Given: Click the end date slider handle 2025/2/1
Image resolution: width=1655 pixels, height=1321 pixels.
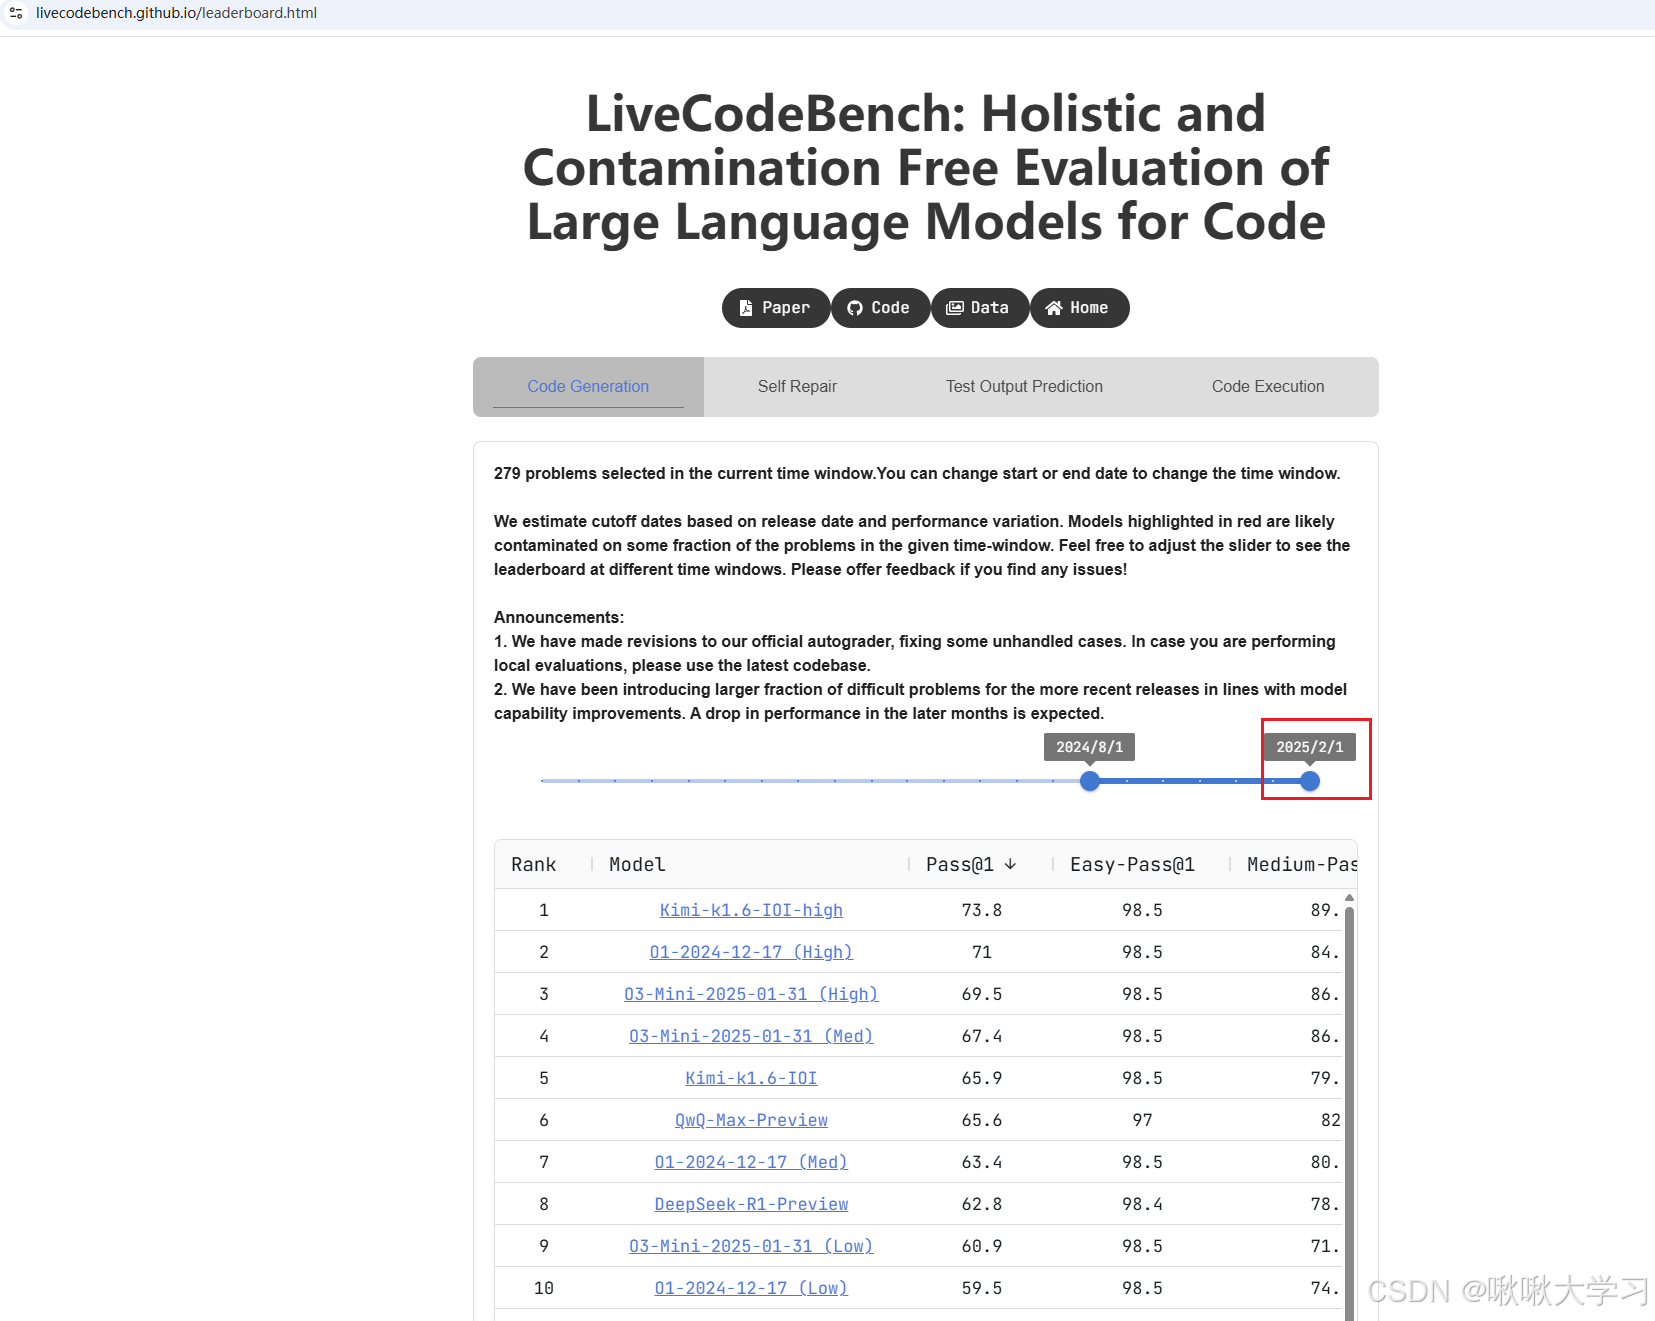Looking at the screenshot, I should (x=1310, y=781).
